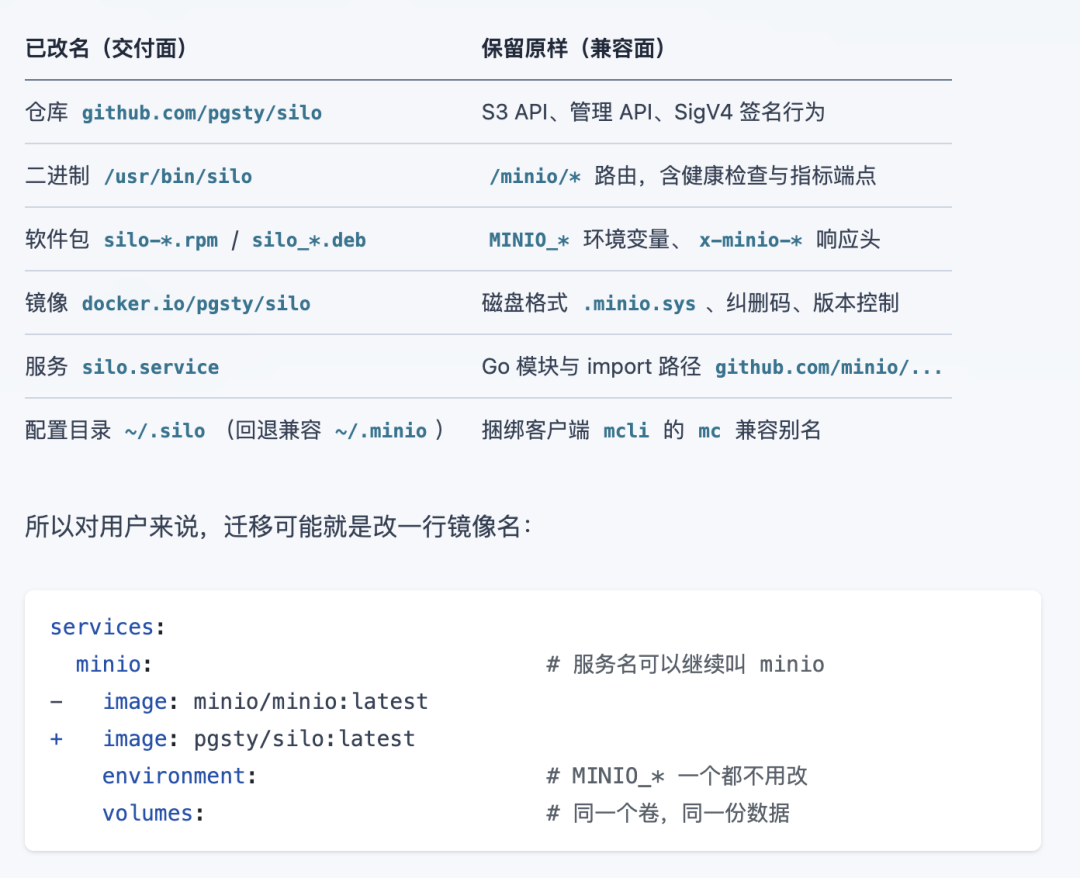Select the package name "silo-*.rpm"
The image size is (1080, 878).
160,240
